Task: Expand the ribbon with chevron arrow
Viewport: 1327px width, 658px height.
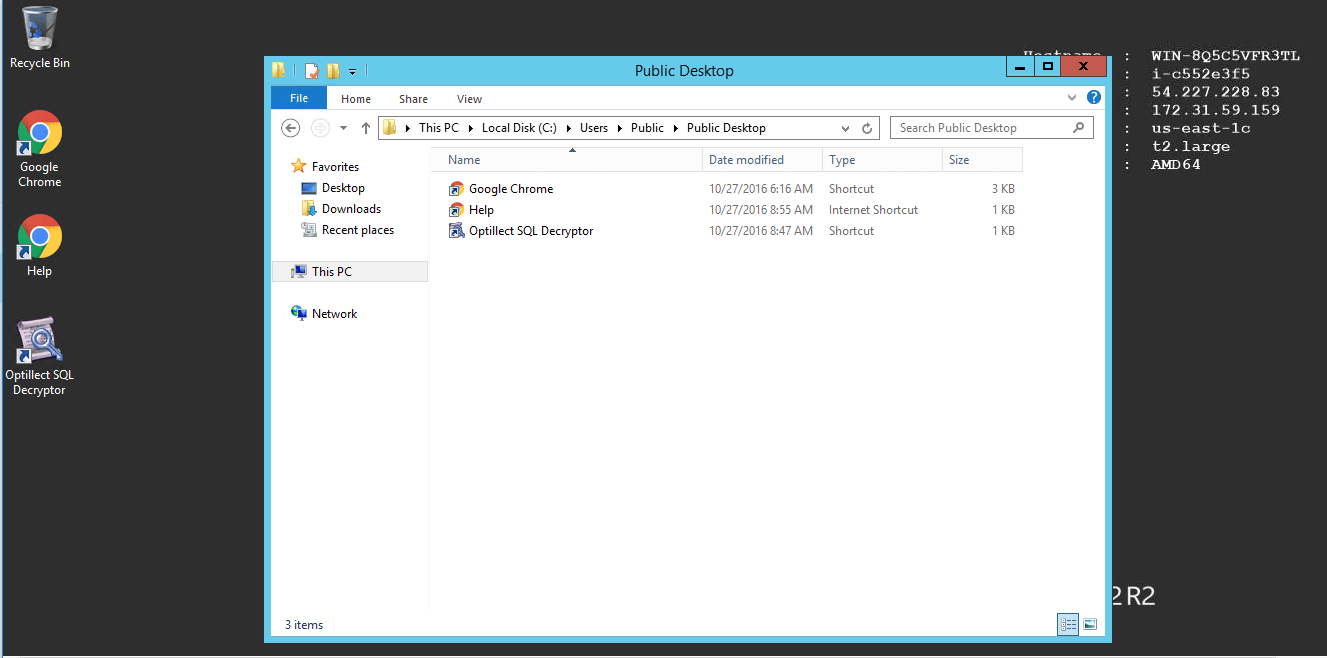Action: (1072, 98)
